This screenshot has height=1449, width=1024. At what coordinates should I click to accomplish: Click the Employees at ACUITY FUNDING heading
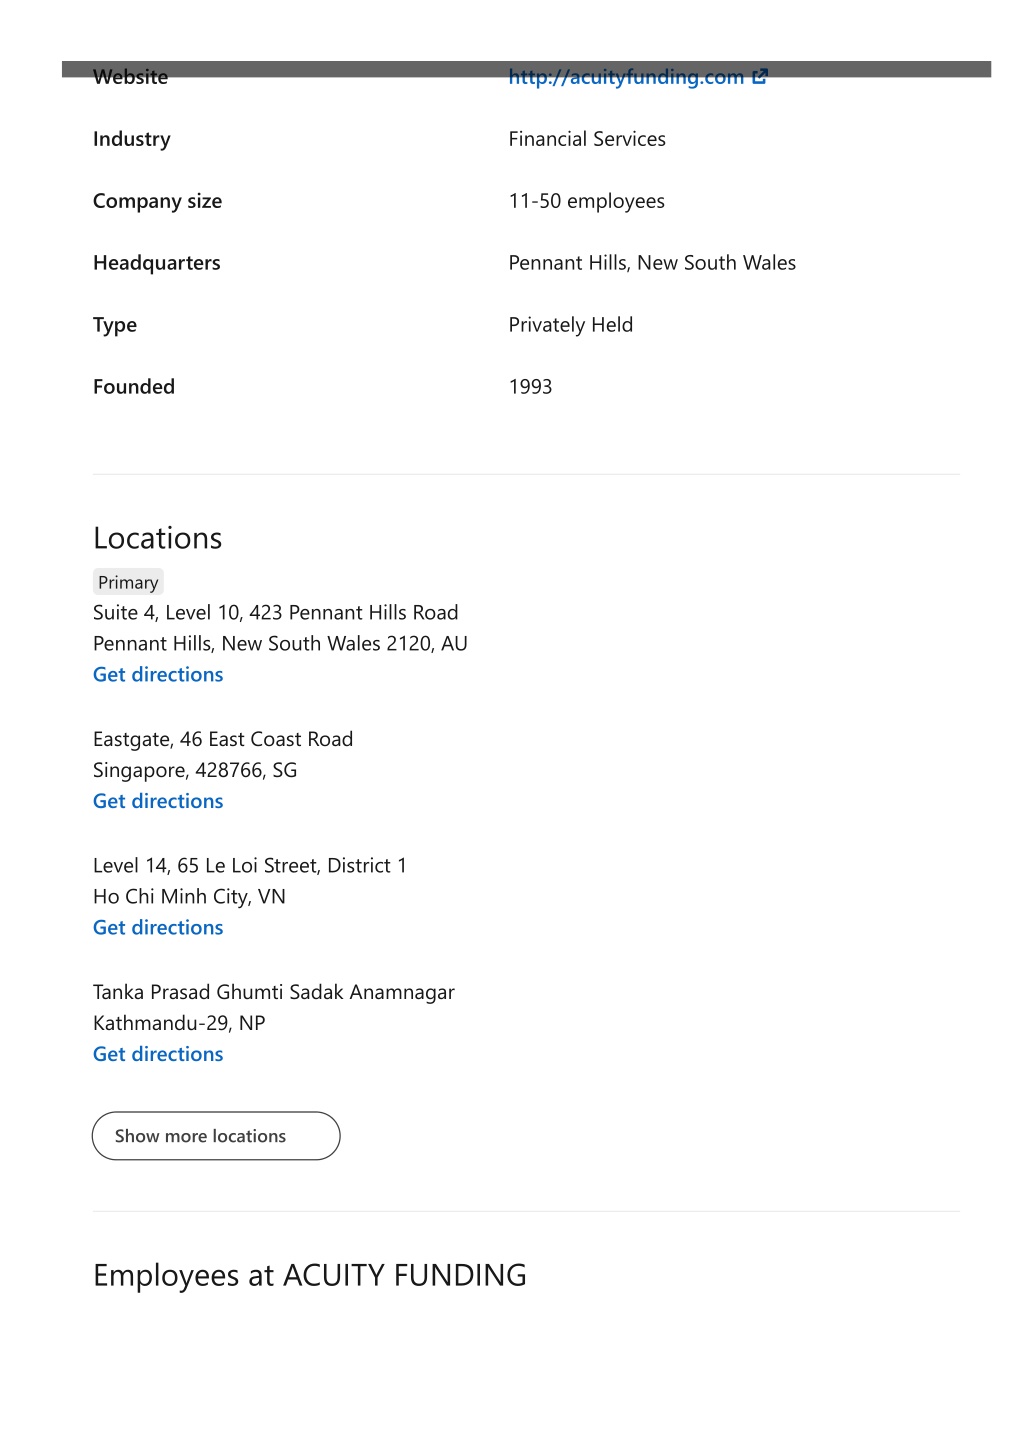click(309, 1275)
